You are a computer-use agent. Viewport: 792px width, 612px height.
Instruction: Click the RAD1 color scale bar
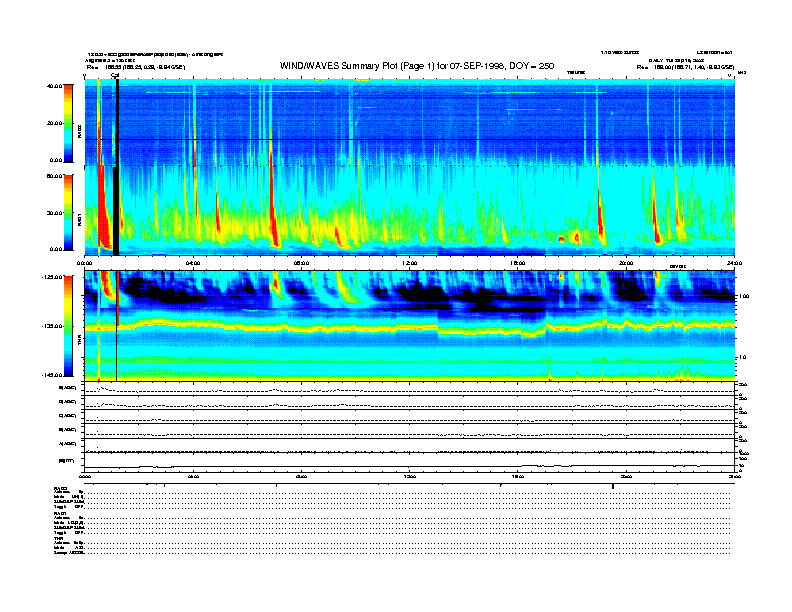(68, 212)
